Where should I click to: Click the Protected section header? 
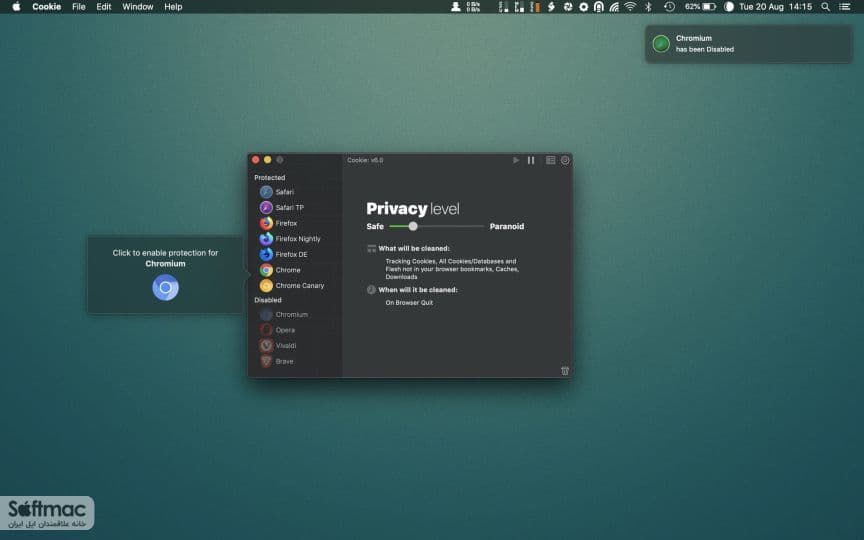coord(269,177)
